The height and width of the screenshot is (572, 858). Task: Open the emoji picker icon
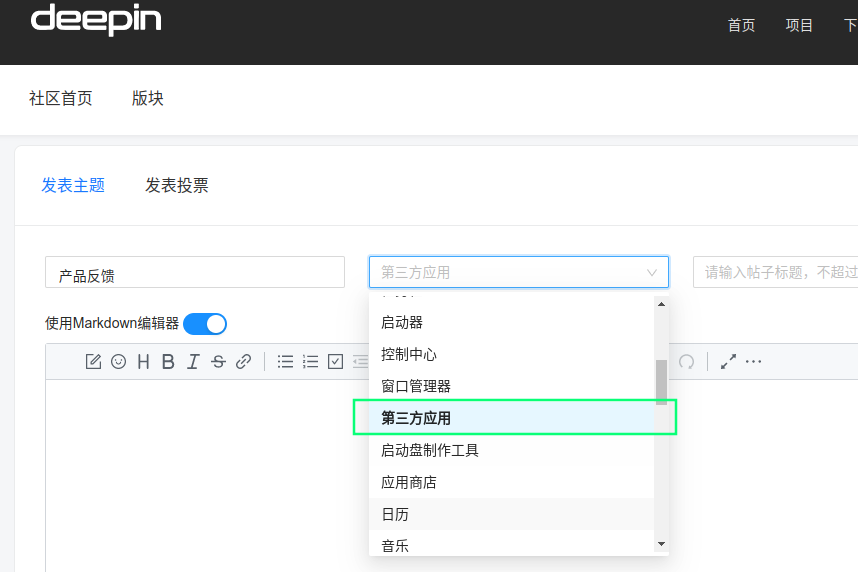(x=118, y=361)
